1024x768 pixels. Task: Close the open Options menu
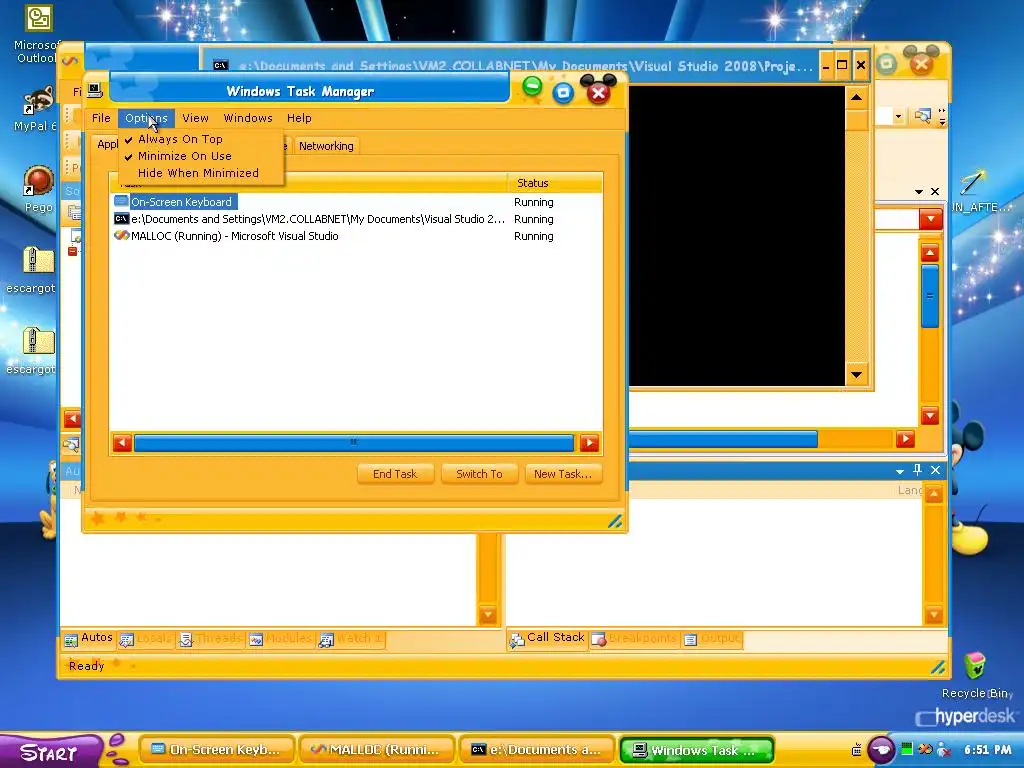pyautogui.click(x=146, y=118)
